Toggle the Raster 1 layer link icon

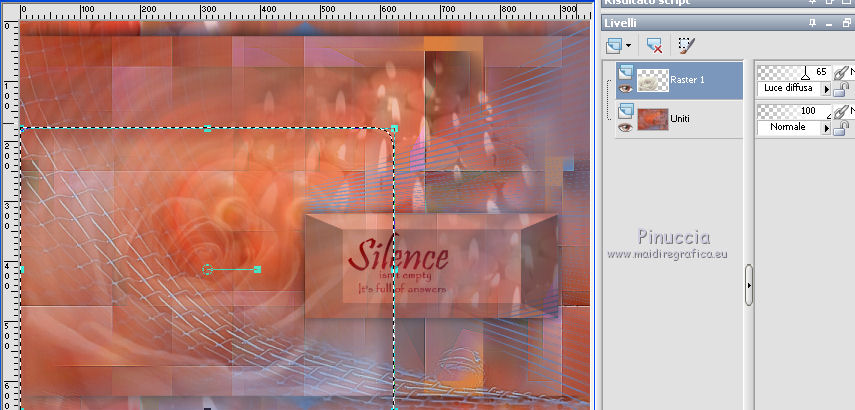(843, 72)
